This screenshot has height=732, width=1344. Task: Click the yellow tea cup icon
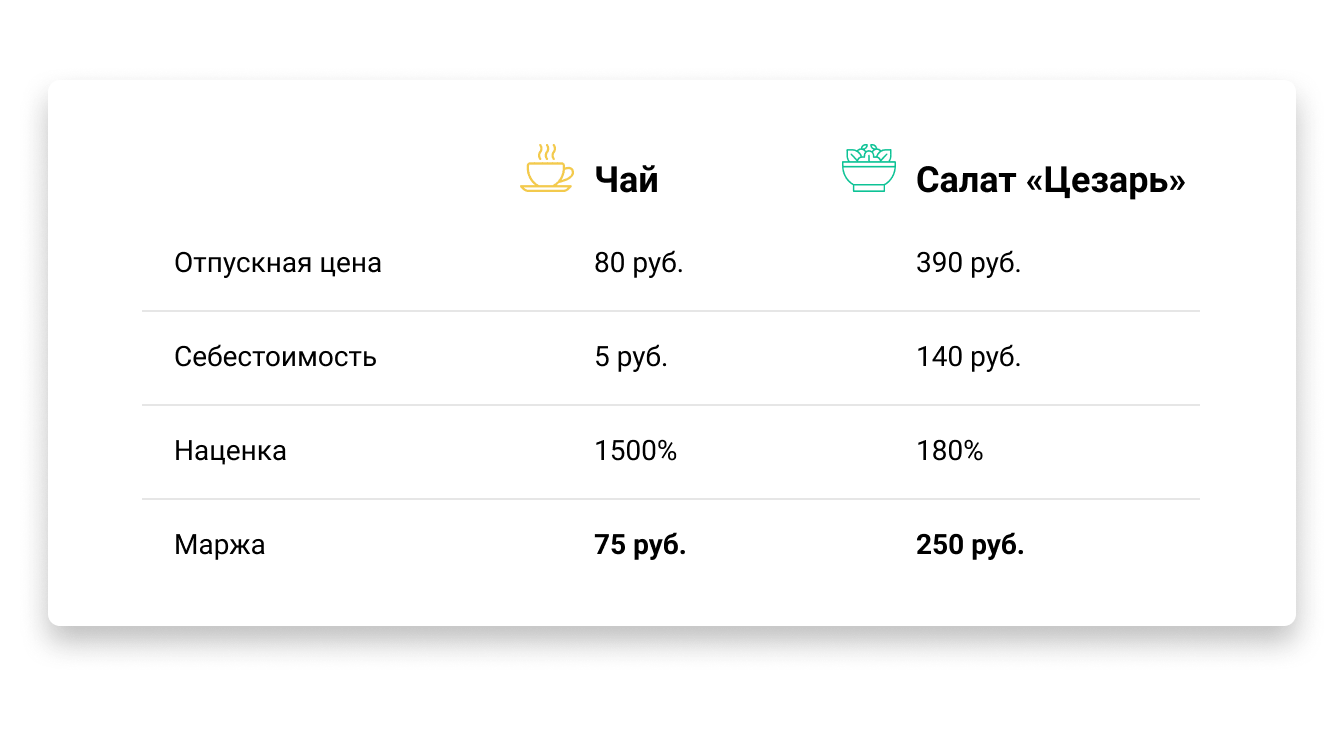pyautogui.click(x=547, y=167)
